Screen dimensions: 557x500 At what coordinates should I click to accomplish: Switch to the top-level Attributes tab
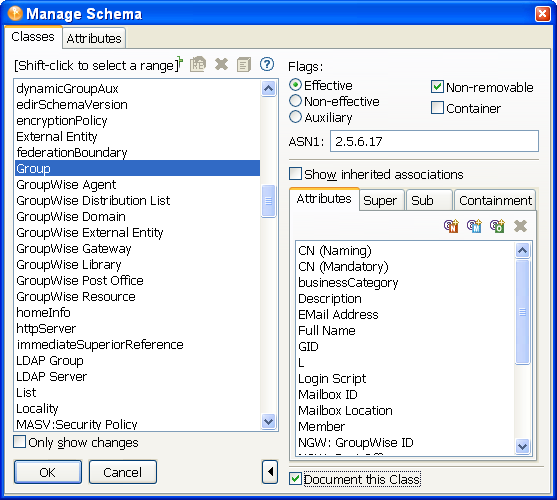94,38
